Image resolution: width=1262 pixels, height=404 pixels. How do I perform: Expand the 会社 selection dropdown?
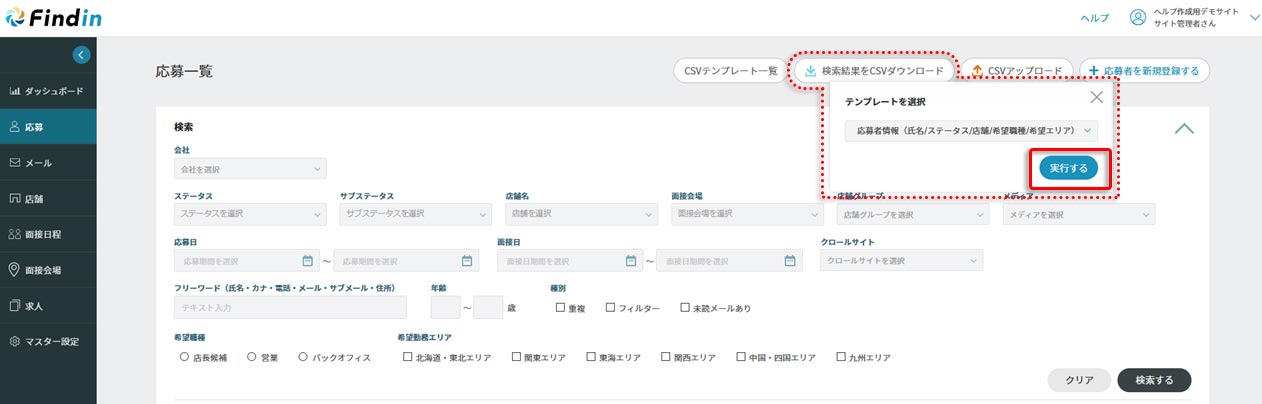250,168
